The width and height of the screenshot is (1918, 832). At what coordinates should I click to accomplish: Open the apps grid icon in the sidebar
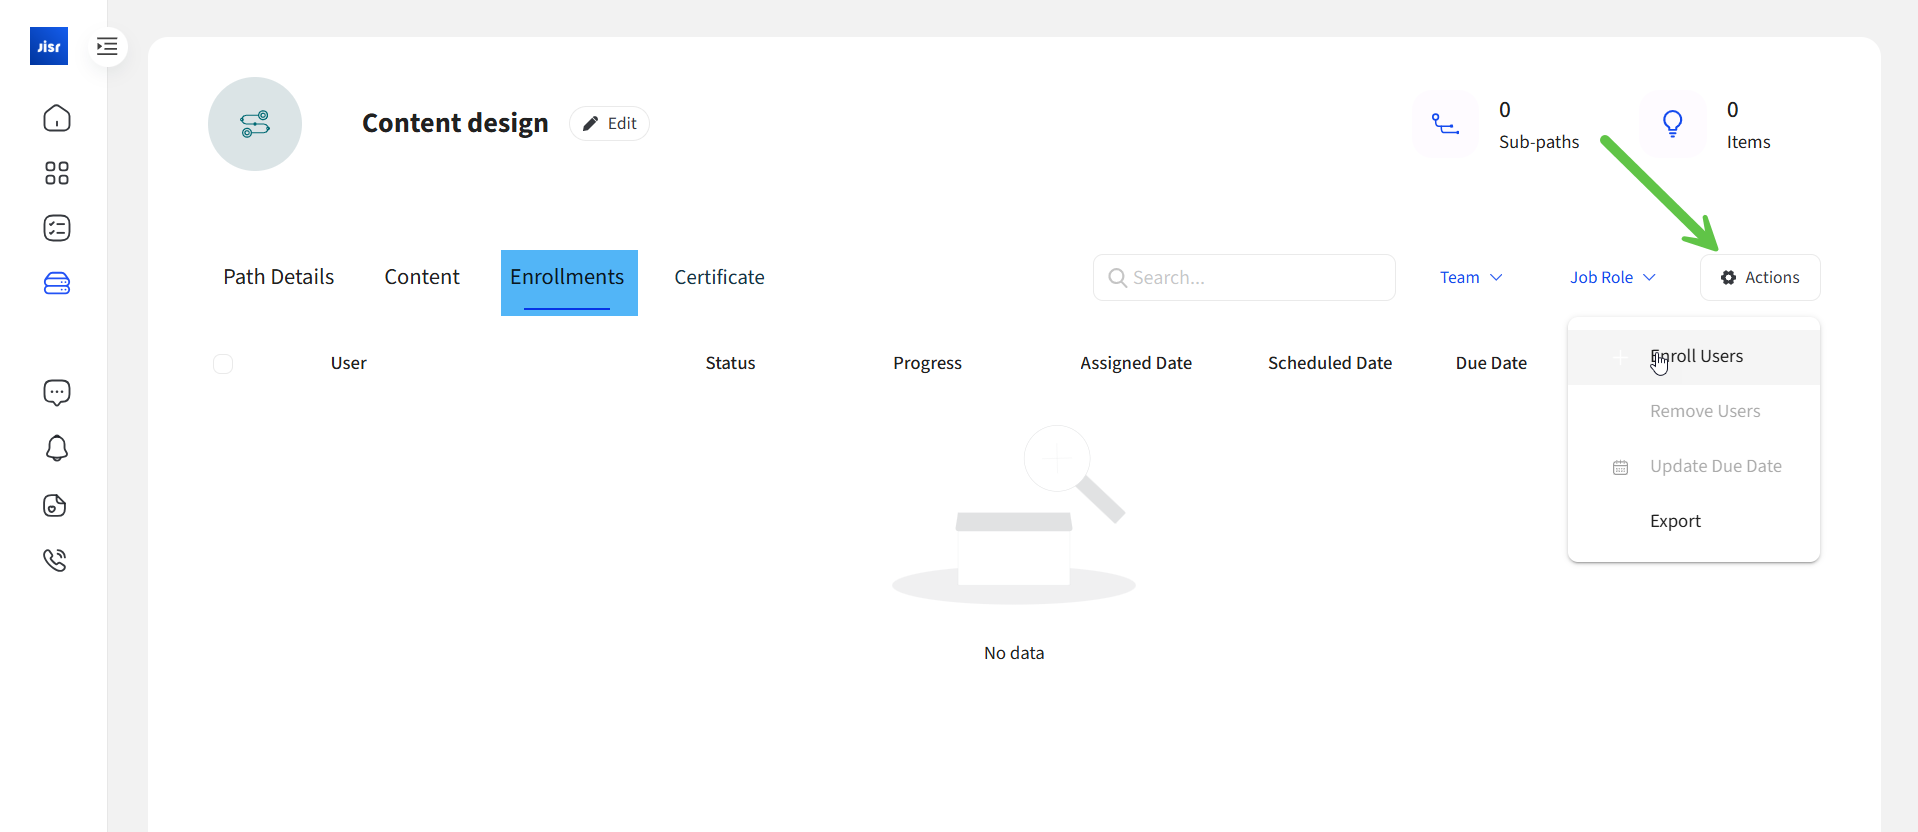tap(57, 173)
